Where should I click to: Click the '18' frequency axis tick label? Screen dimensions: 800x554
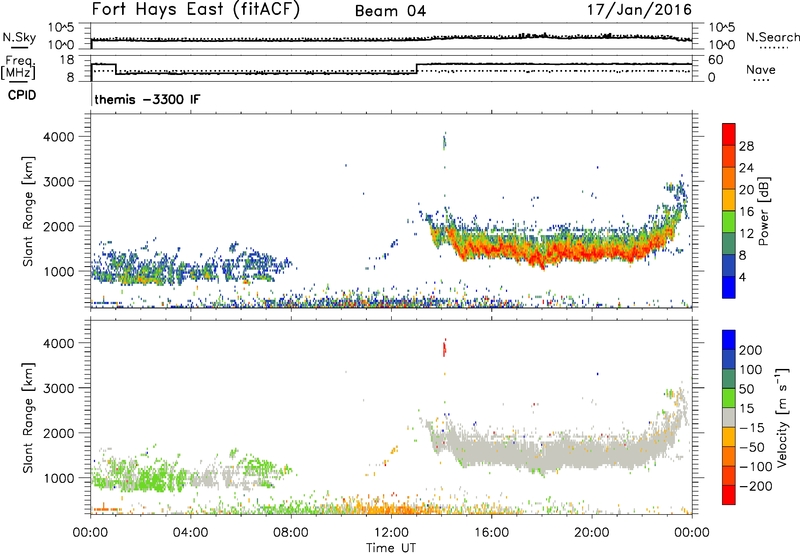66,60
